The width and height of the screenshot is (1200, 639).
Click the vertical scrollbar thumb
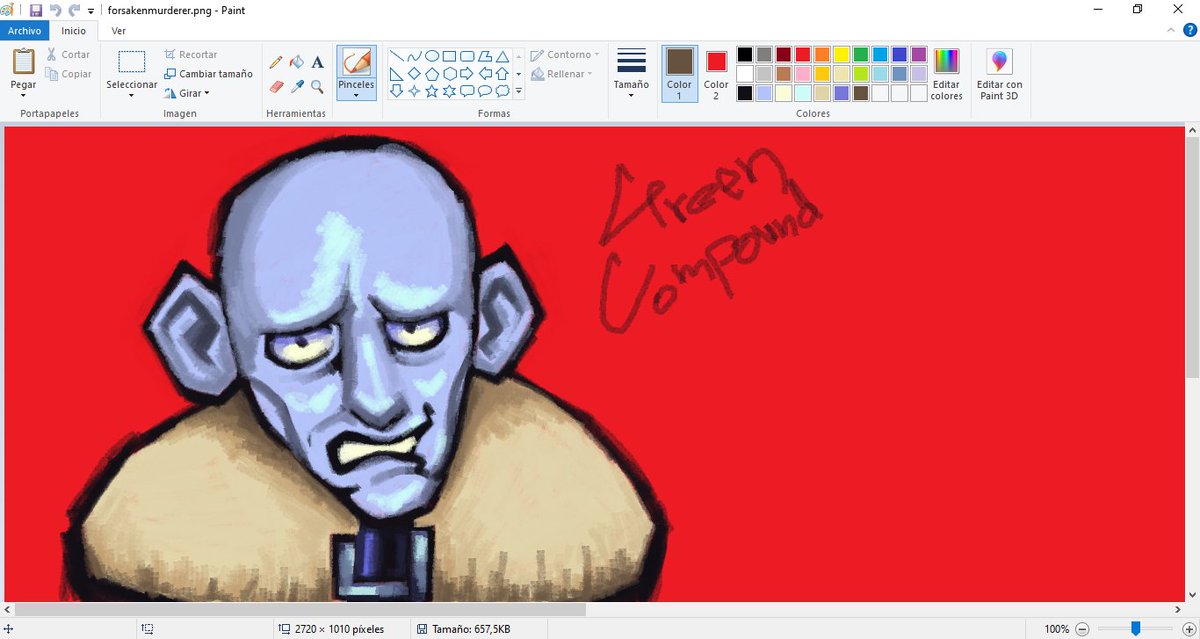1193,258
